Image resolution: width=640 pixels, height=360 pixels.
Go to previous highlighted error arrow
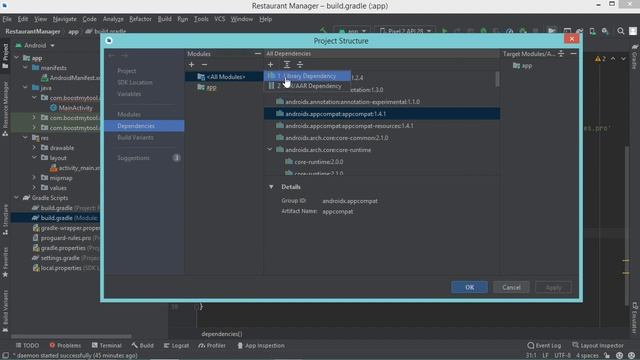[x=613, y=59]
